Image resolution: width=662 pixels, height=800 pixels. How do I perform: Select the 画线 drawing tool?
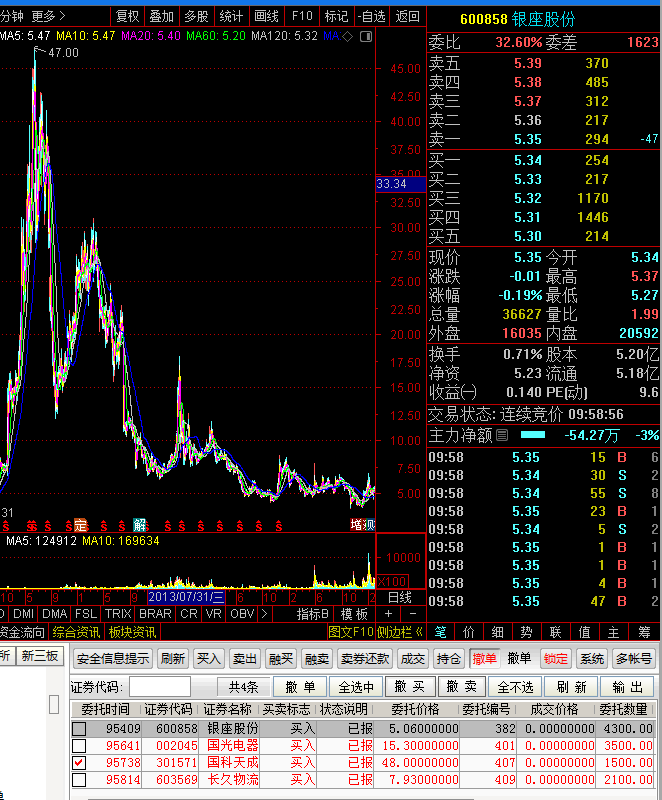click(266, 17)
